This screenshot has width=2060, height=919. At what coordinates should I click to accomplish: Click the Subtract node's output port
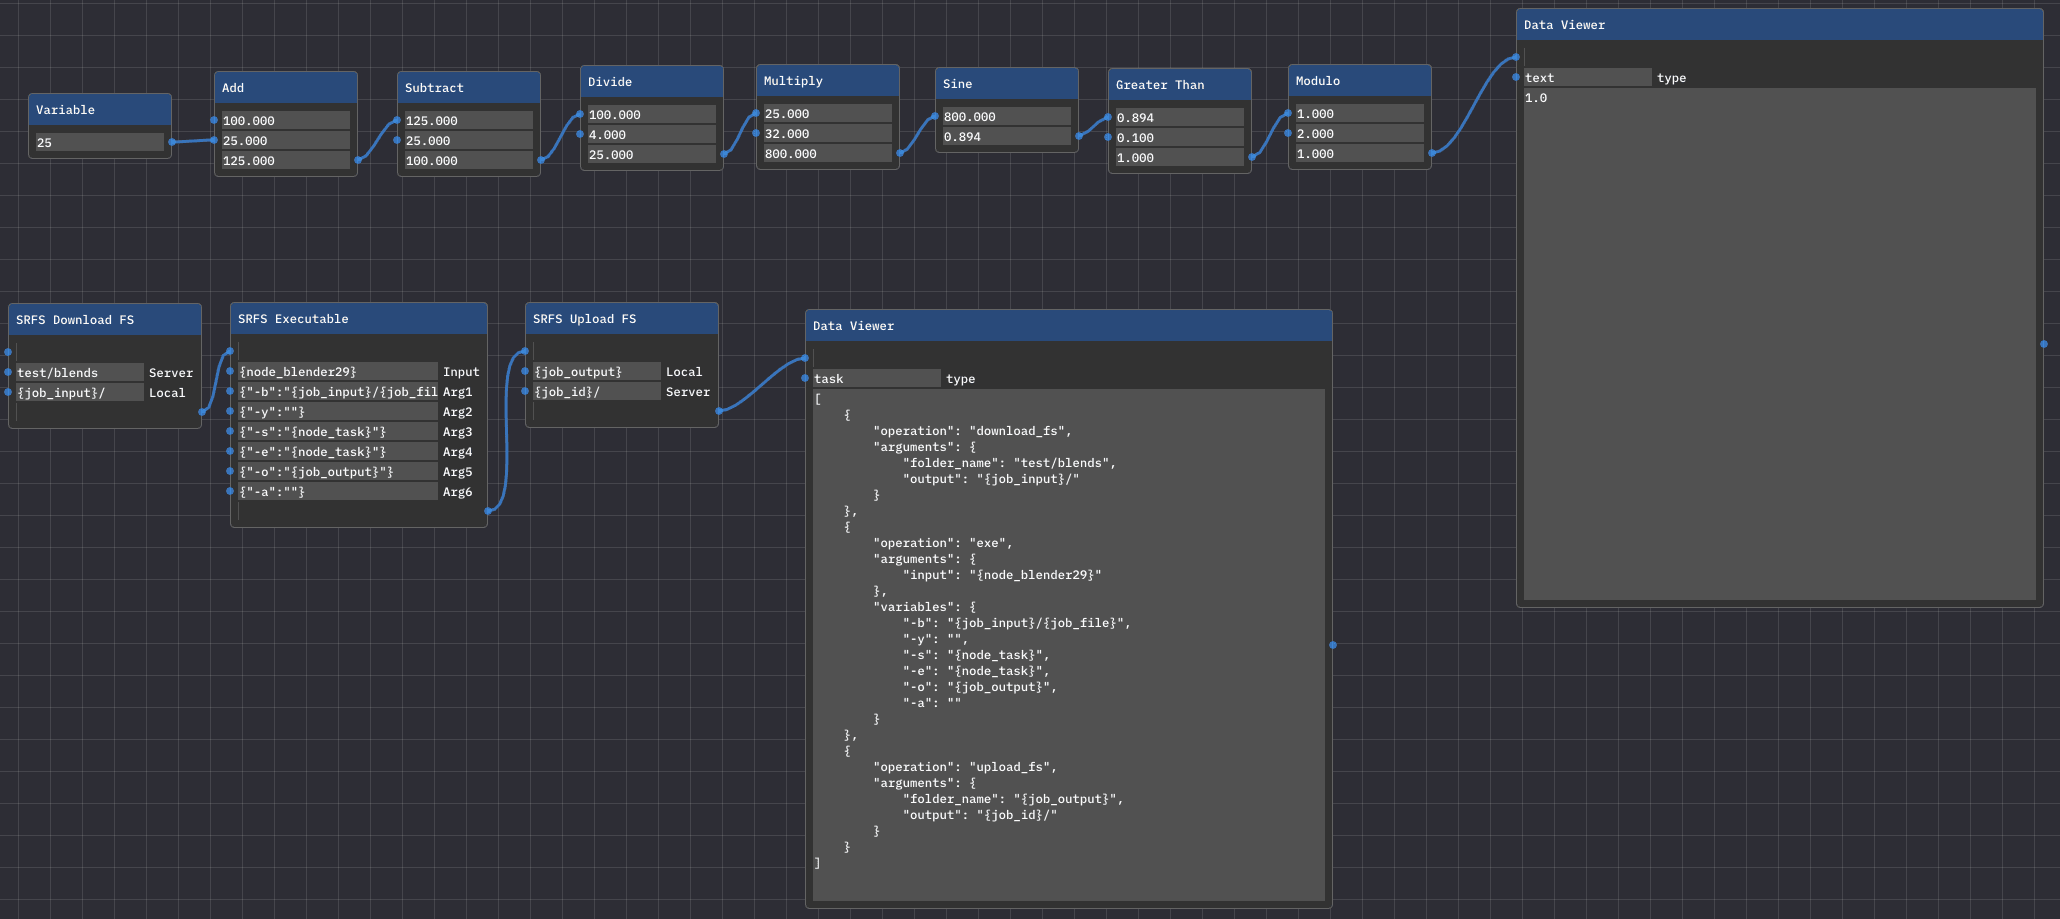pyautogui.click(x=541, y=160)
